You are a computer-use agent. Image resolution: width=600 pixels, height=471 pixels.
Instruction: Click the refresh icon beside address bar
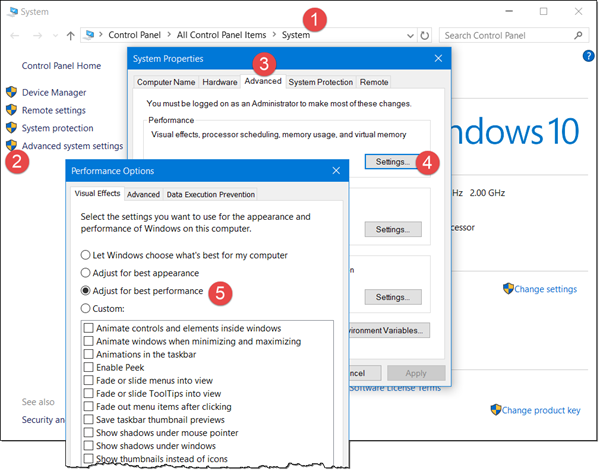pyautogui.click(x=425, y=36)
